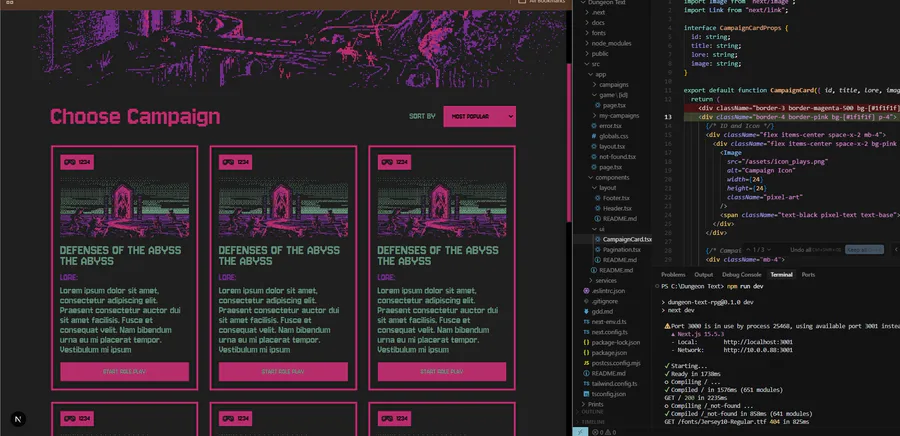
Task: Collapse the app folder
Action: coord(600,74)
